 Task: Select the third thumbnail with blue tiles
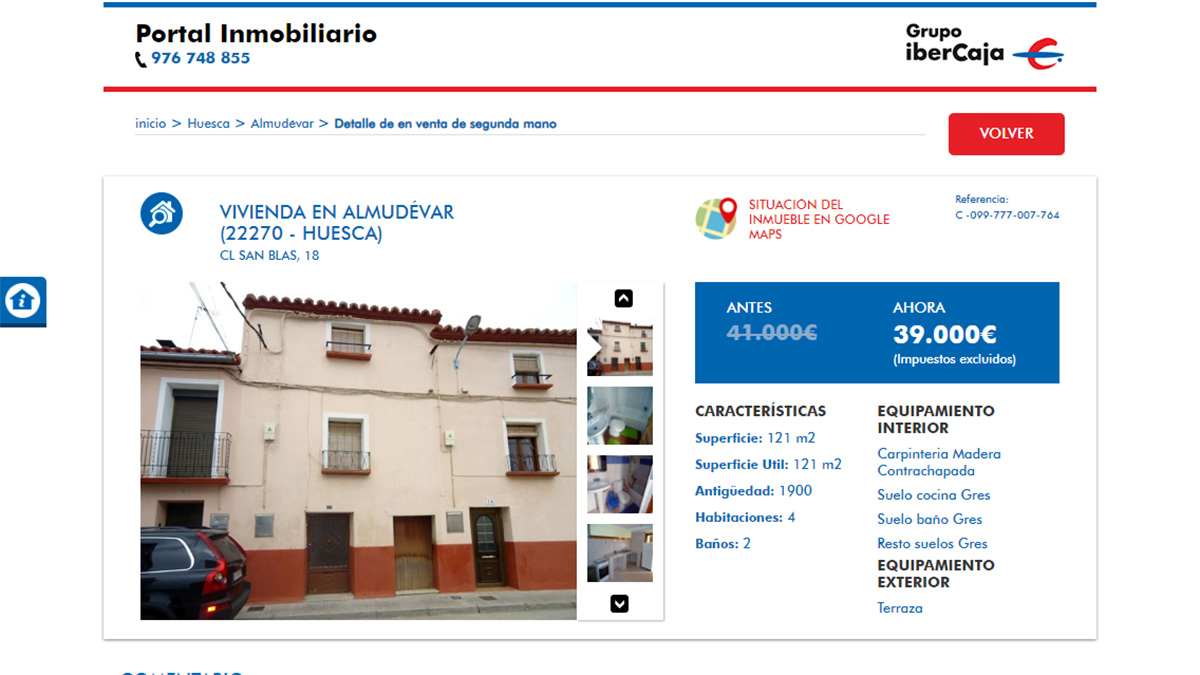click(619, 484)
